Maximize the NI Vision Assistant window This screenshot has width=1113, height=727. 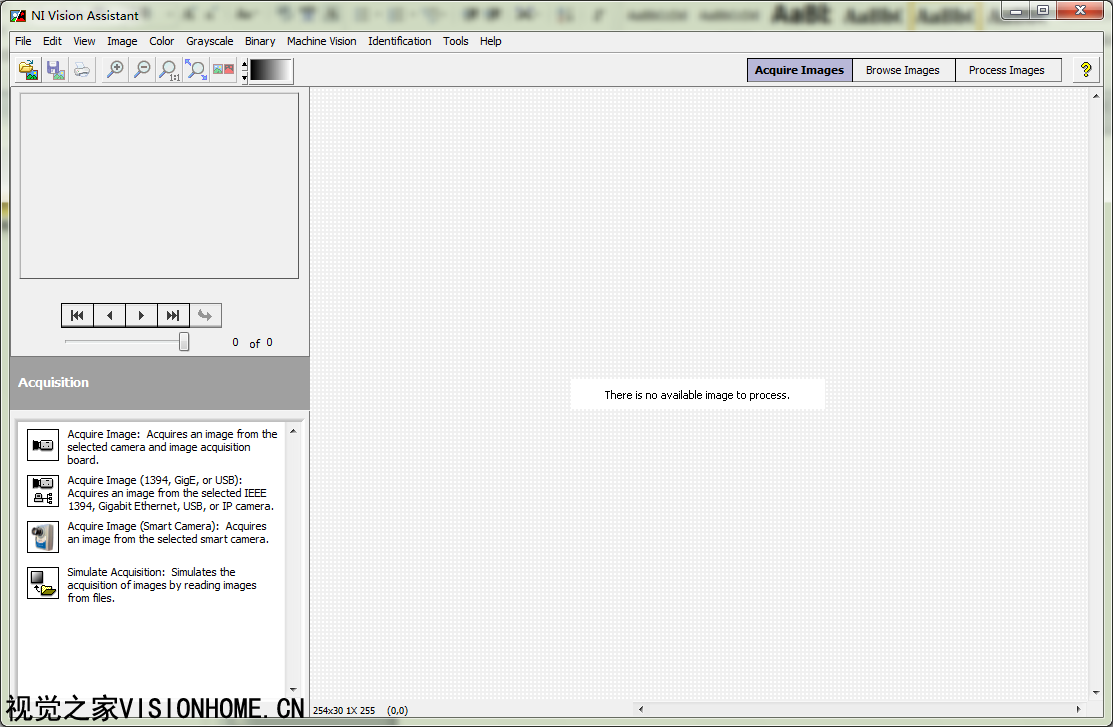click(x=1043, y=11)
